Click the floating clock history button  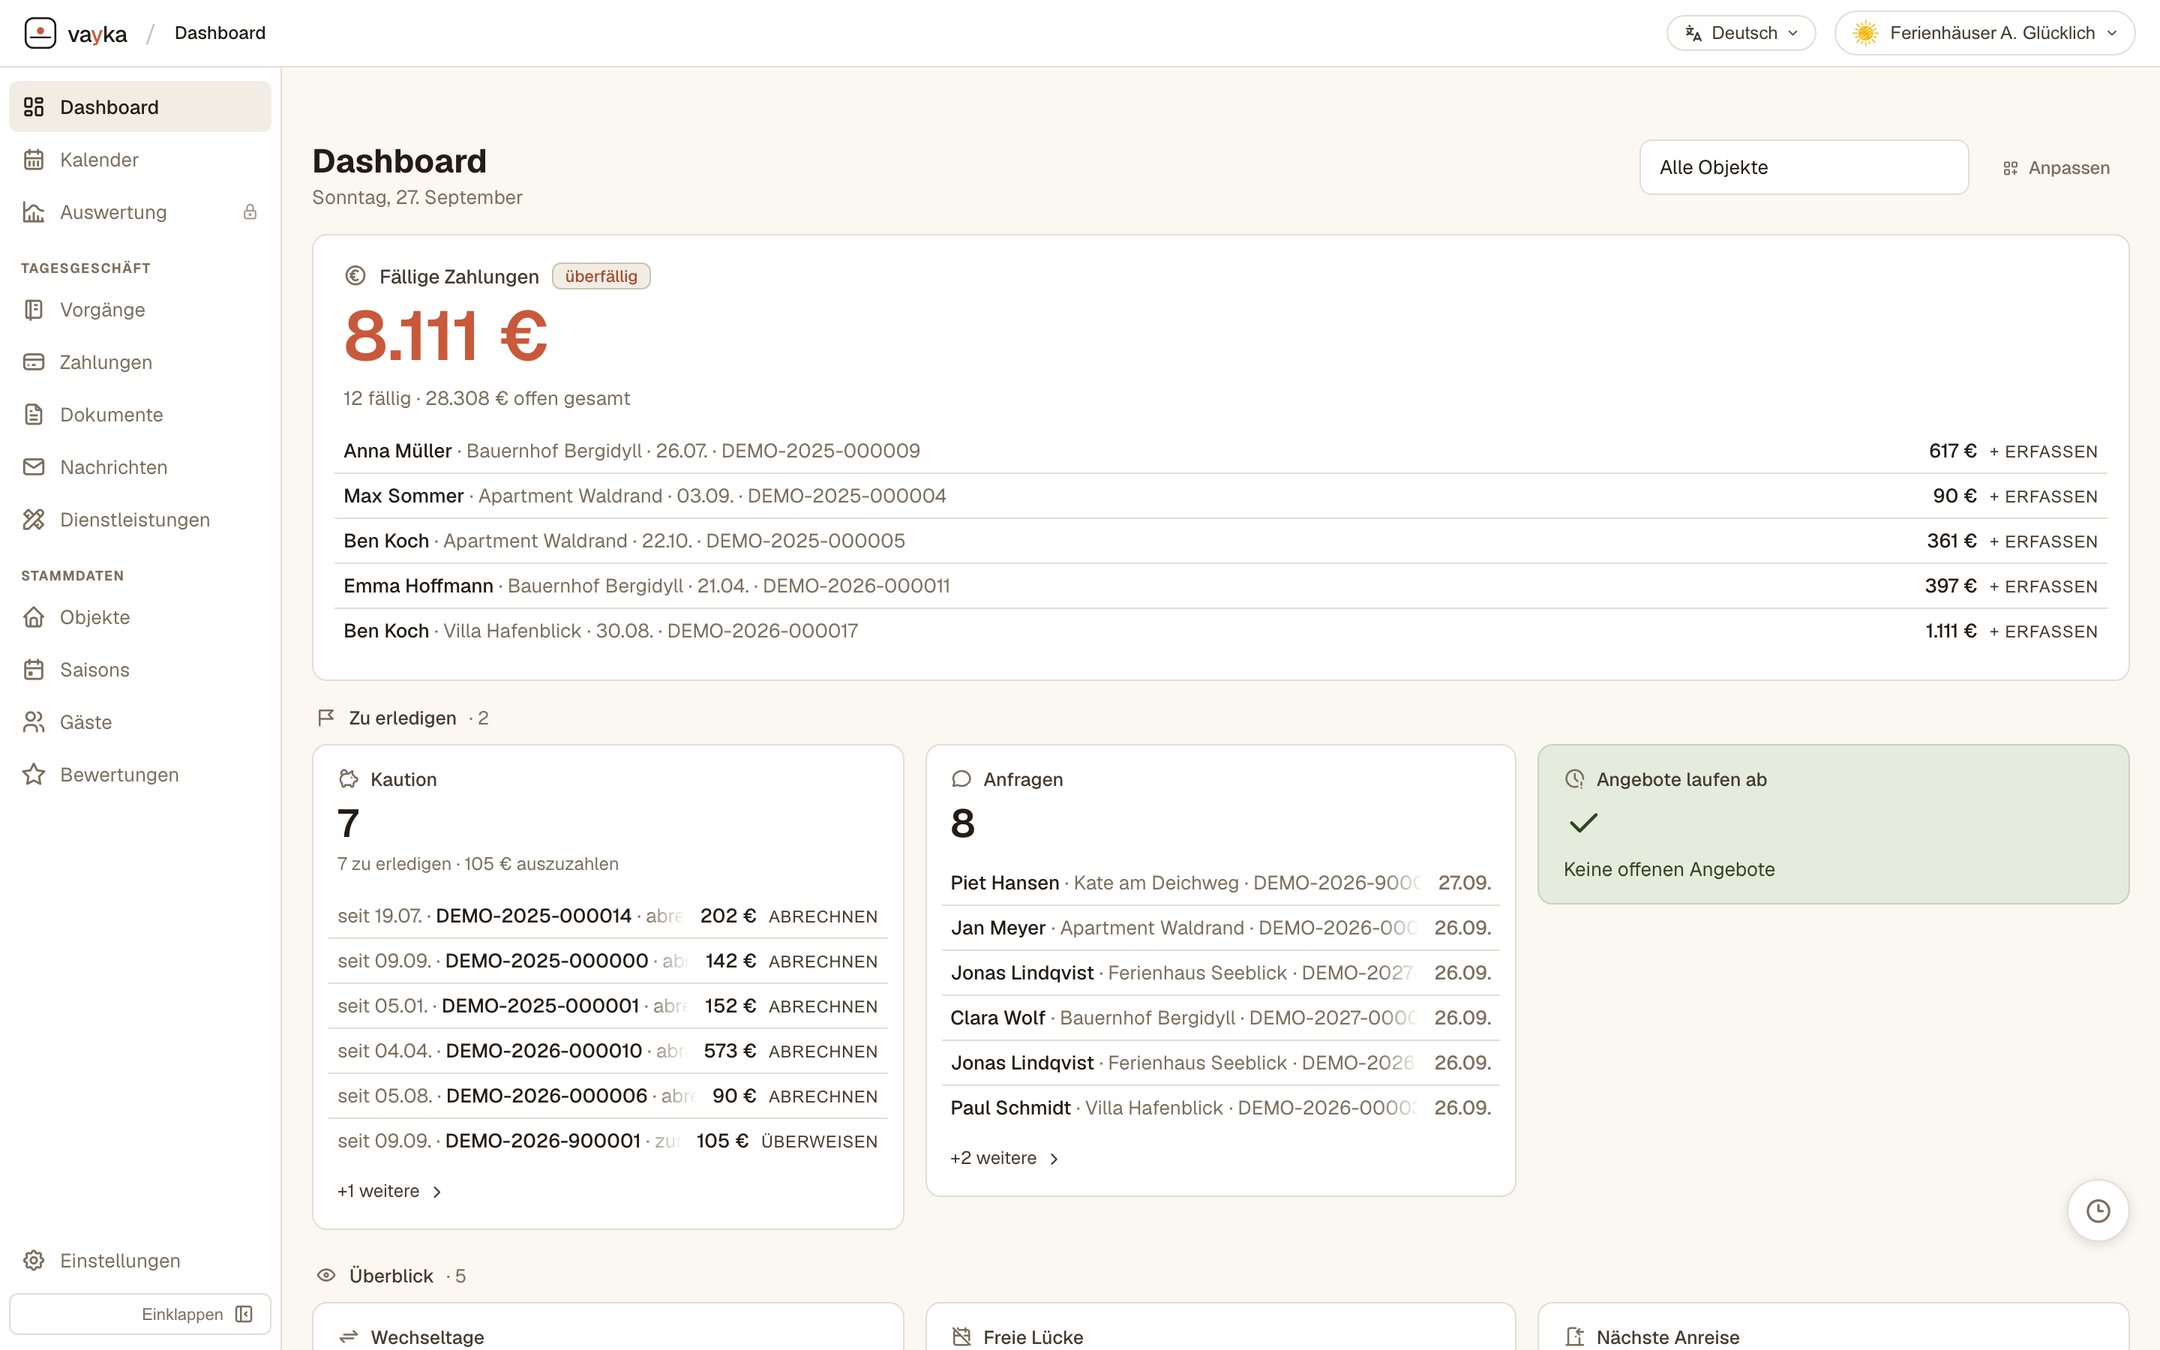(x=2098, y=1211)
